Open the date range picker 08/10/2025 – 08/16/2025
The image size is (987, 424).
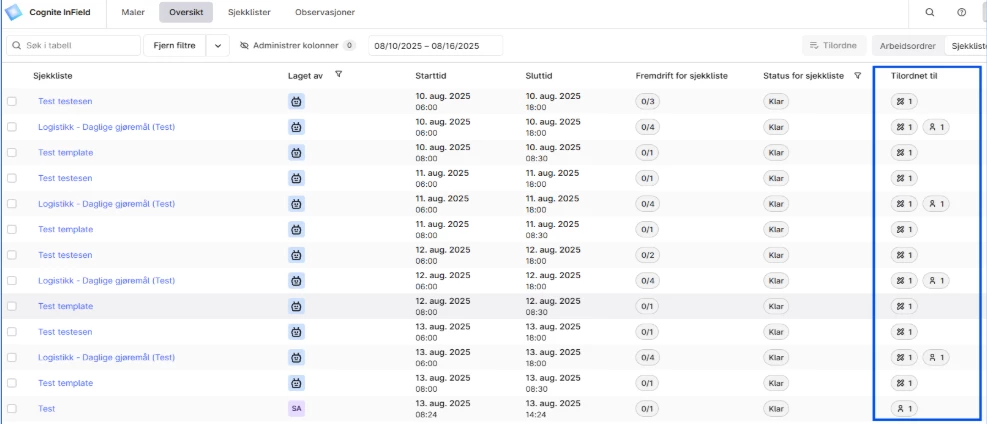(x=435, y=46)
